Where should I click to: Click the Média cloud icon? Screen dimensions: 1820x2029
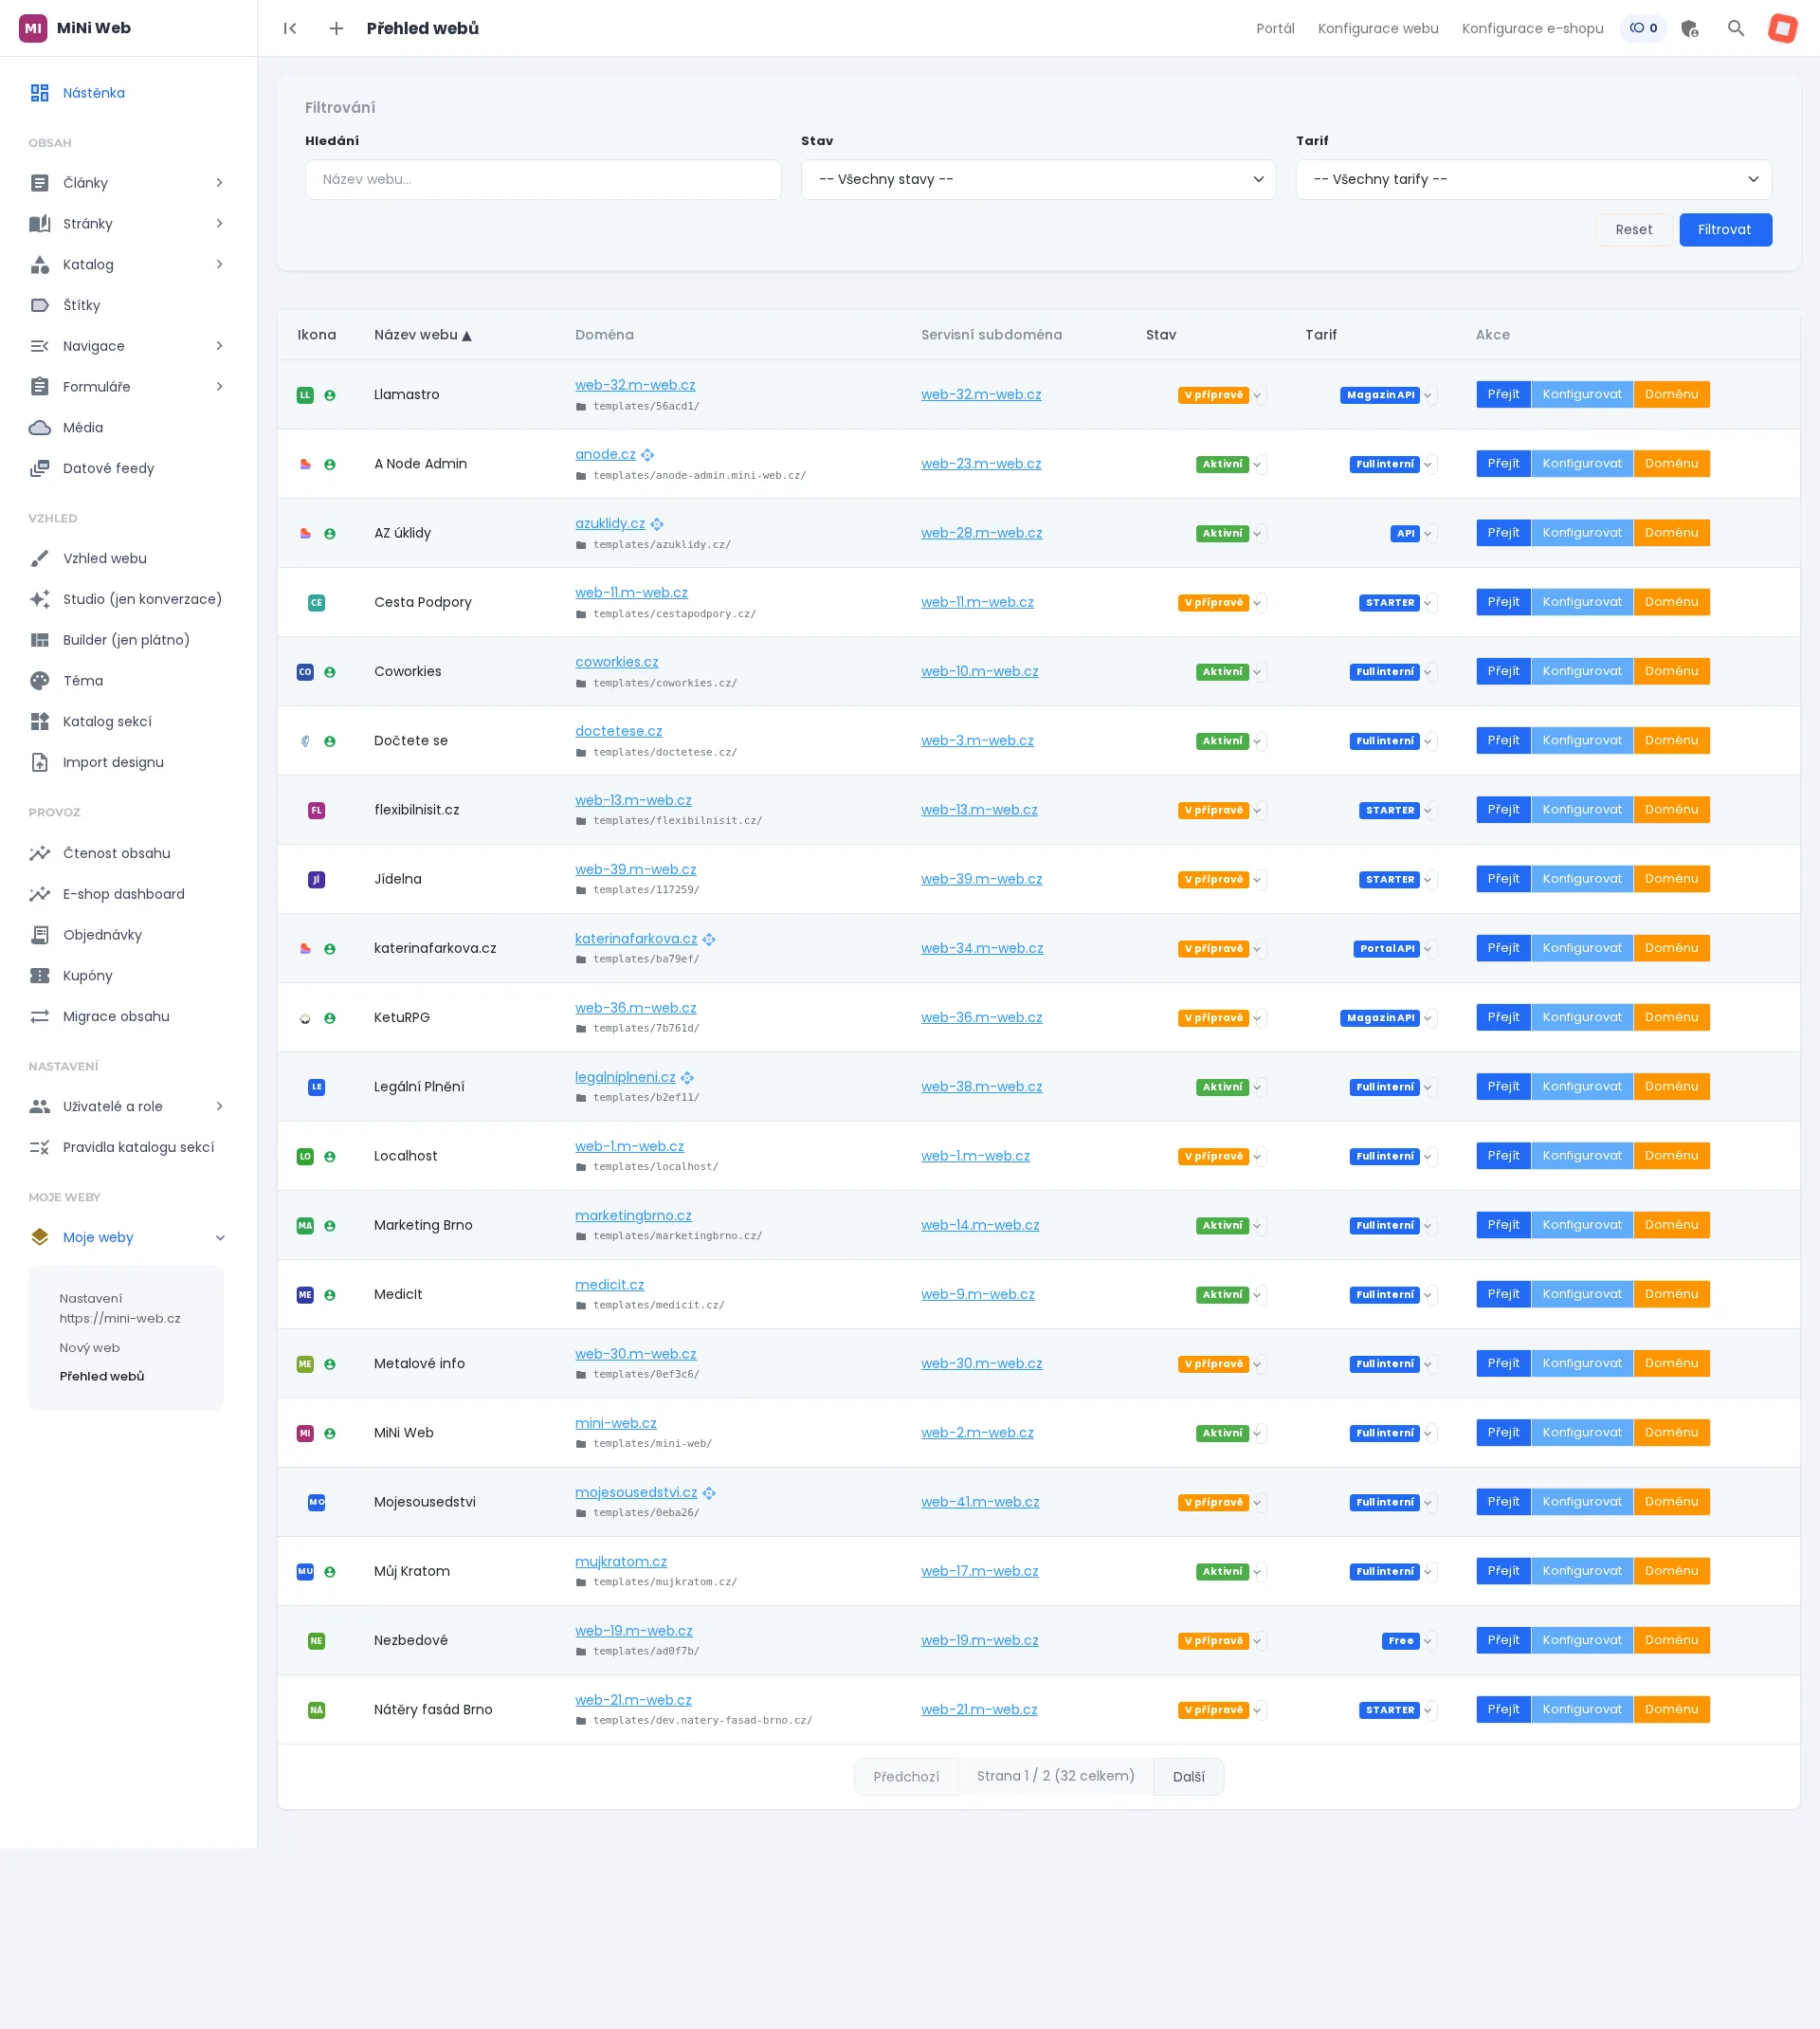[x=40, y=428]
